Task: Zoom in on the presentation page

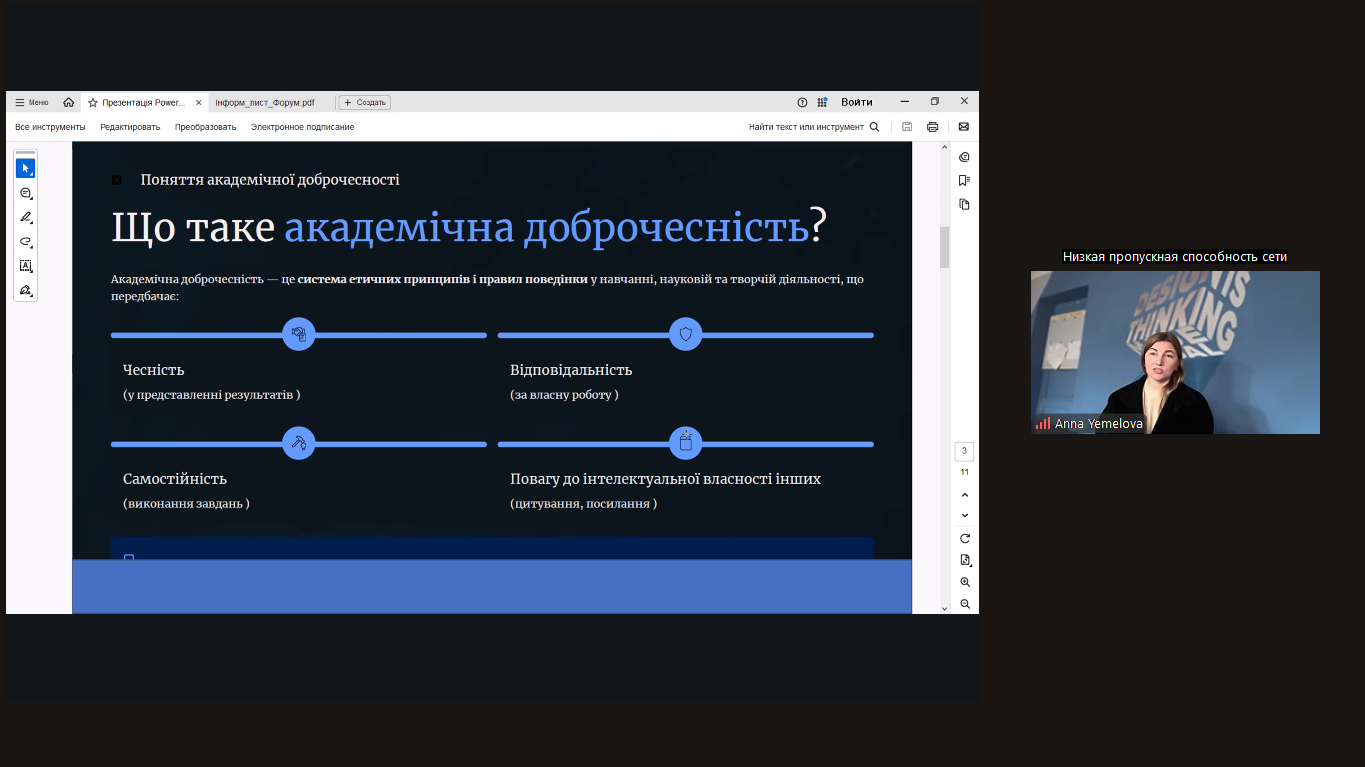Action: 963,581
